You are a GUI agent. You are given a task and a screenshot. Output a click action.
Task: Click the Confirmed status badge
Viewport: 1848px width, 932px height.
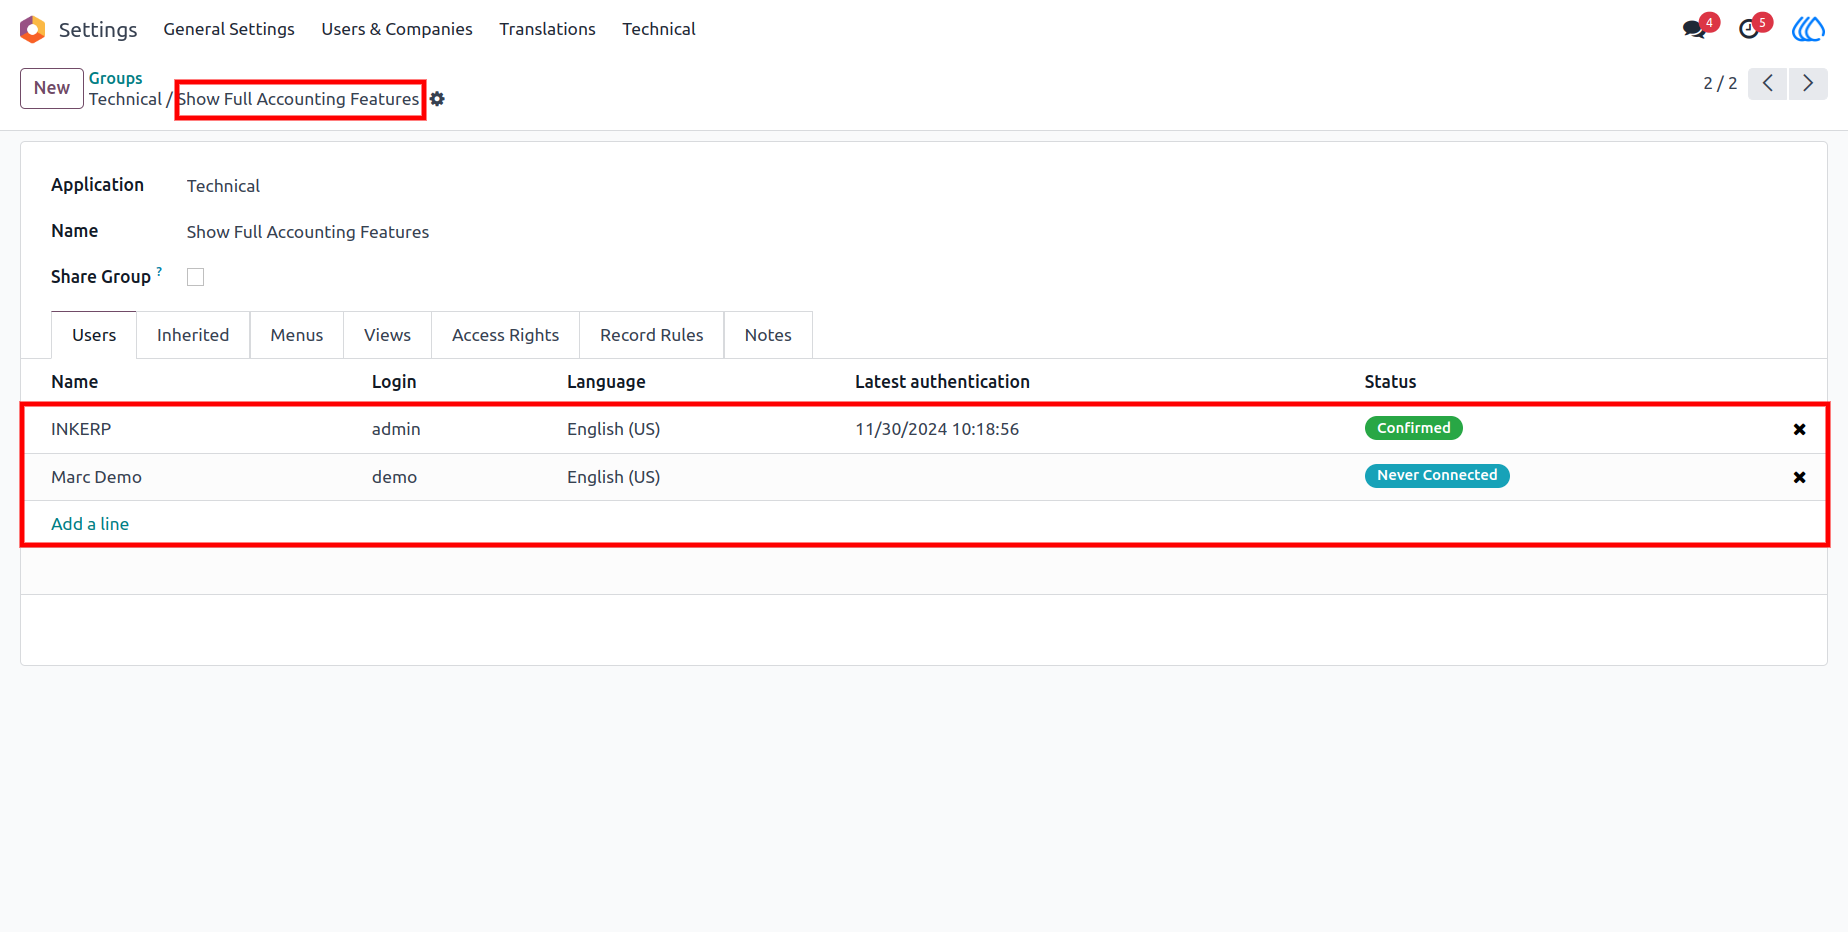tap(1414, 428)
